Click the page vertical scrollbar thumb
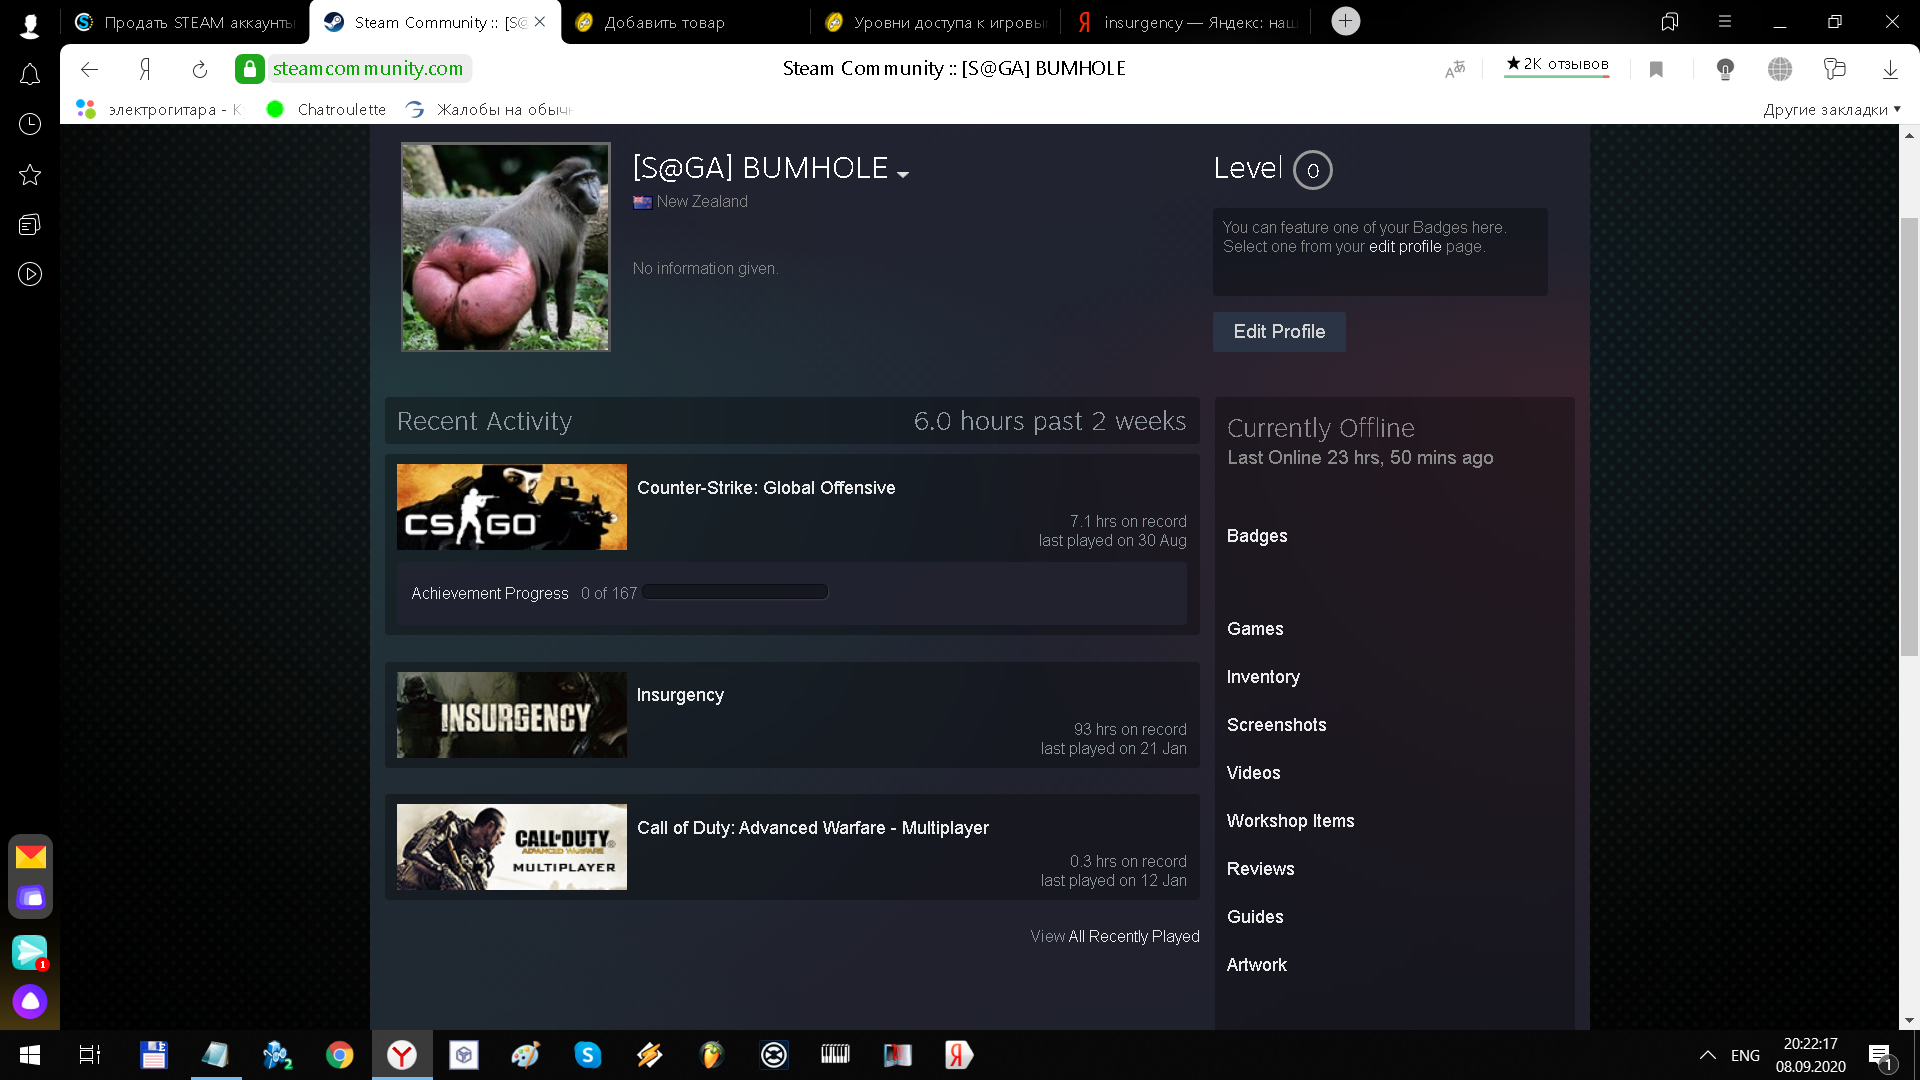The width and height of the screenshot is (1920, 1080). click(x=1909, y=437)
